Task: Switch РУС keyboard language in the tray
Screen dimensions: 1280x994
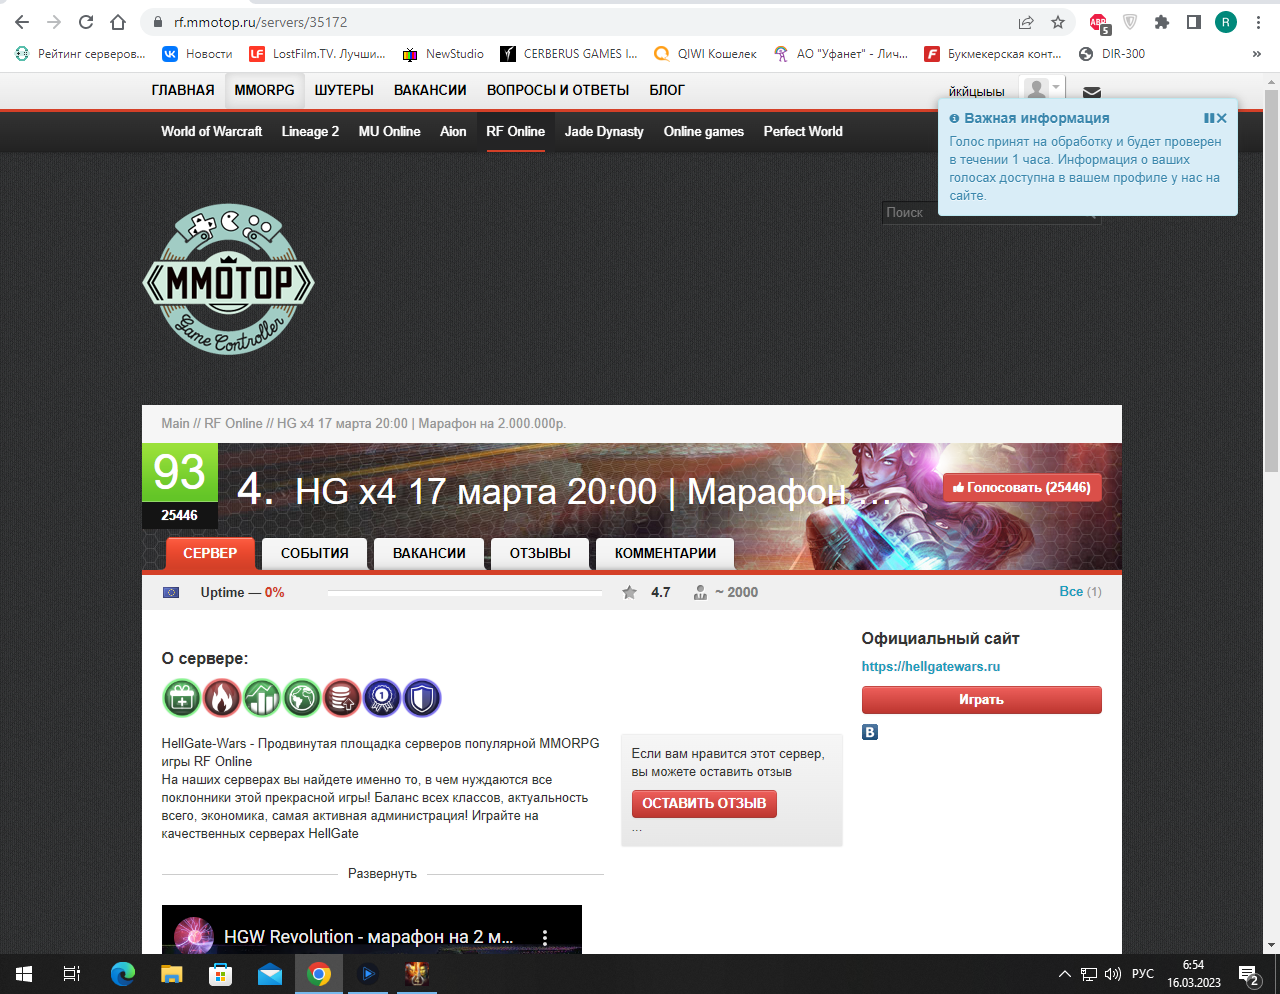Action: (1143, 974)
